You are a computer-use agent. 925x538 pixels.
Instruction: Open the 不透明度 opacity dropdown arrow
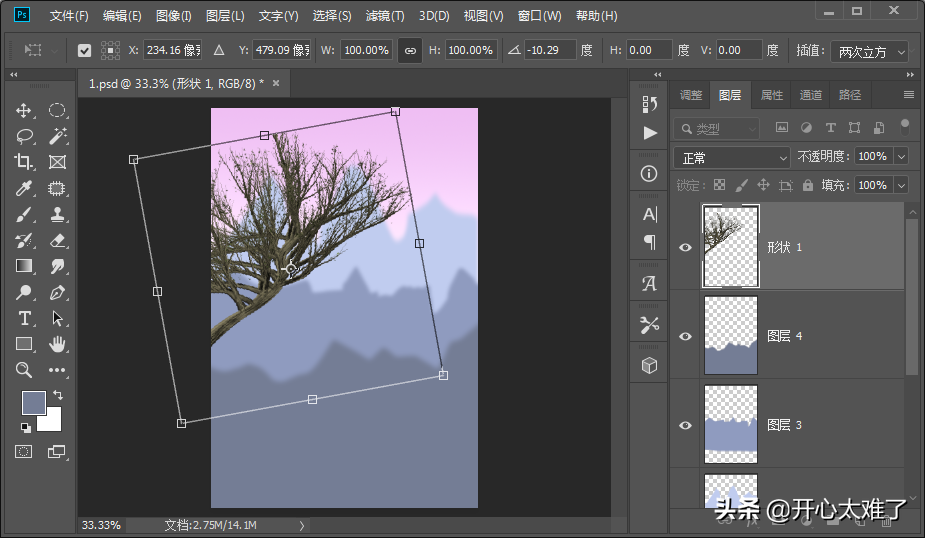click(x=901, y=156)
